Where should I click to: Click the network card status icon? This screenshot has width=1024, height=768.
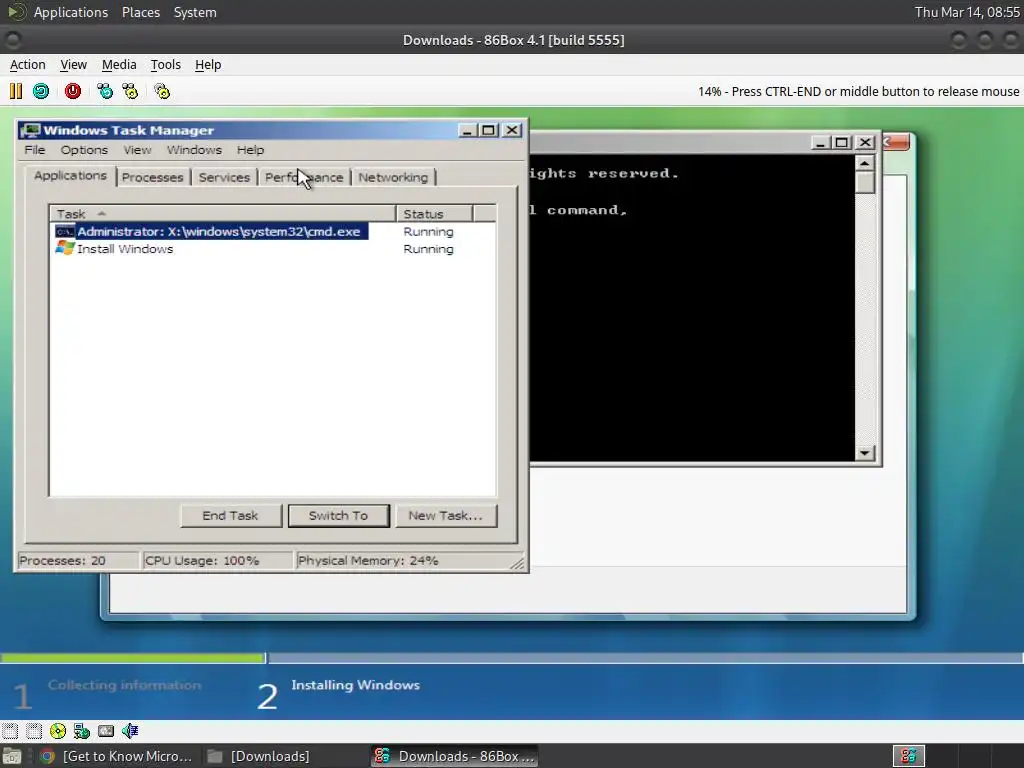click(x=82, y=731)
